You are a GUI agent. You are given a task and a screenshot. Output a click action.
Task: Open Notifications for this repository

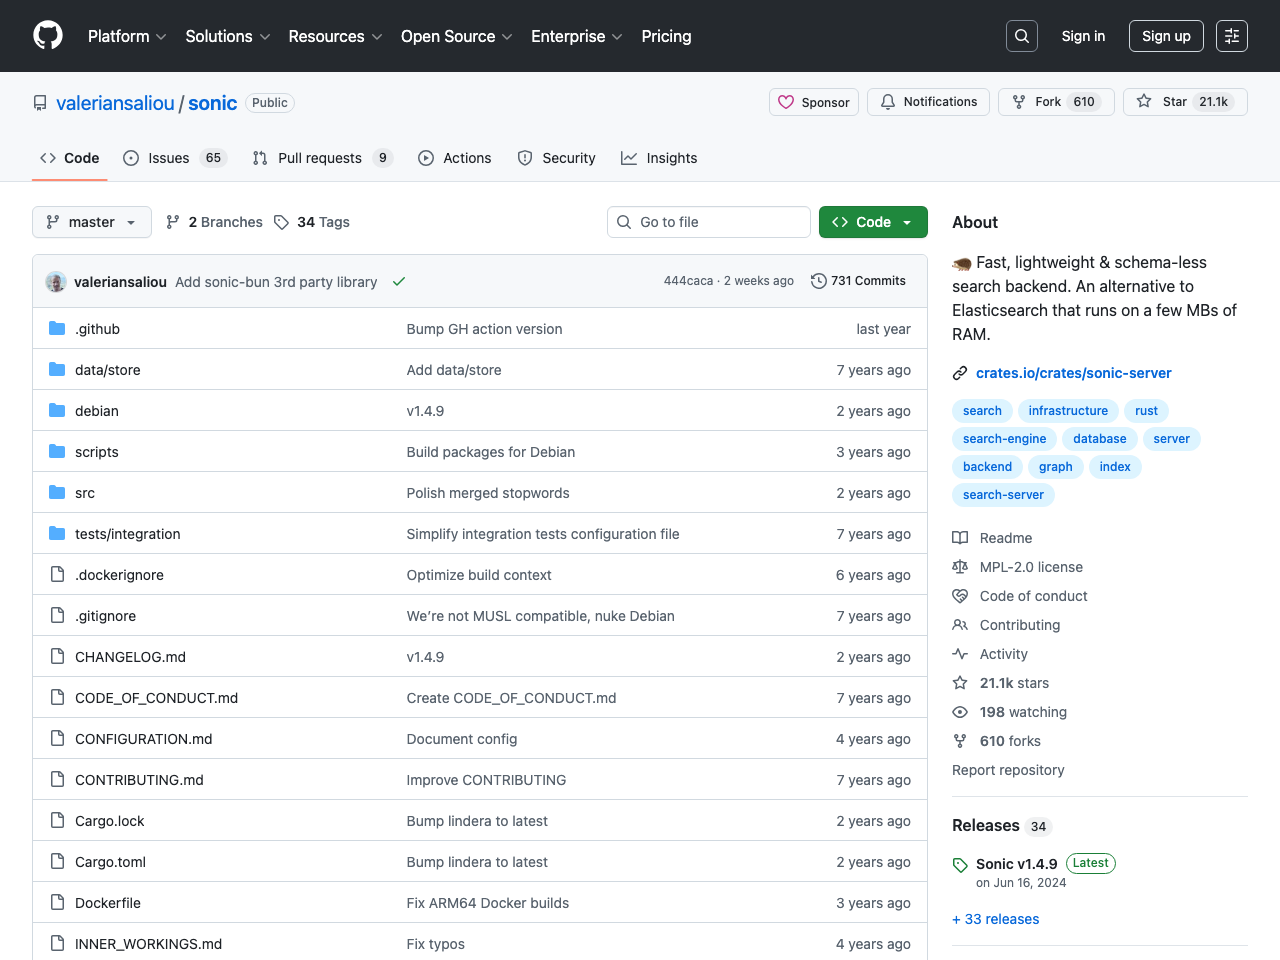(x=929, y=102)
